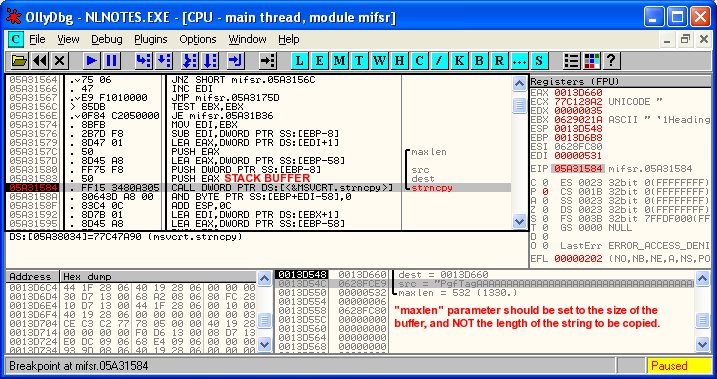Click EFL register value 00000202
The height and width of the screenshot is (379, 717).
578,259
